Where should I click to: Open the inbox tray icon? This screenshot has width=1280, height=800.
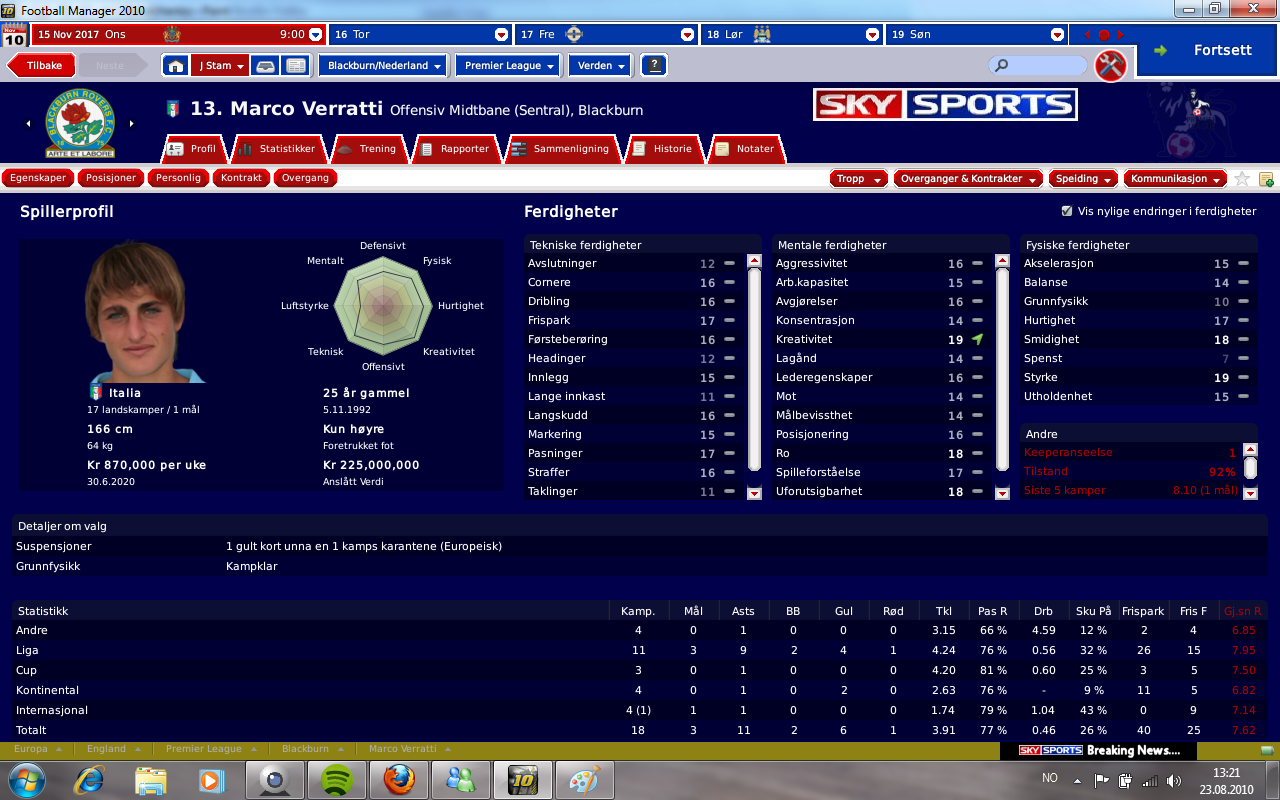coord(265,66)
